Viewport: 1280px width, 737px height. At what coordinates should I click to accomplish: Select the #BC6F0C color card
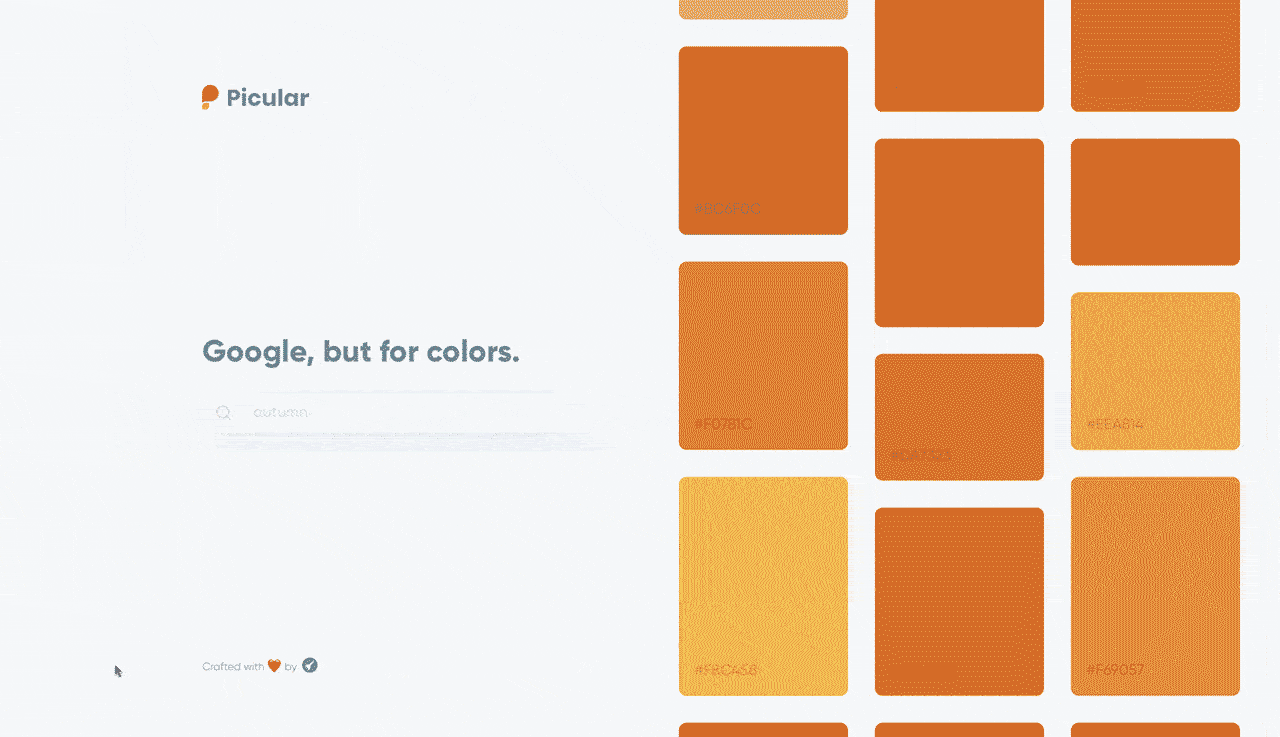tap(763, 140)
